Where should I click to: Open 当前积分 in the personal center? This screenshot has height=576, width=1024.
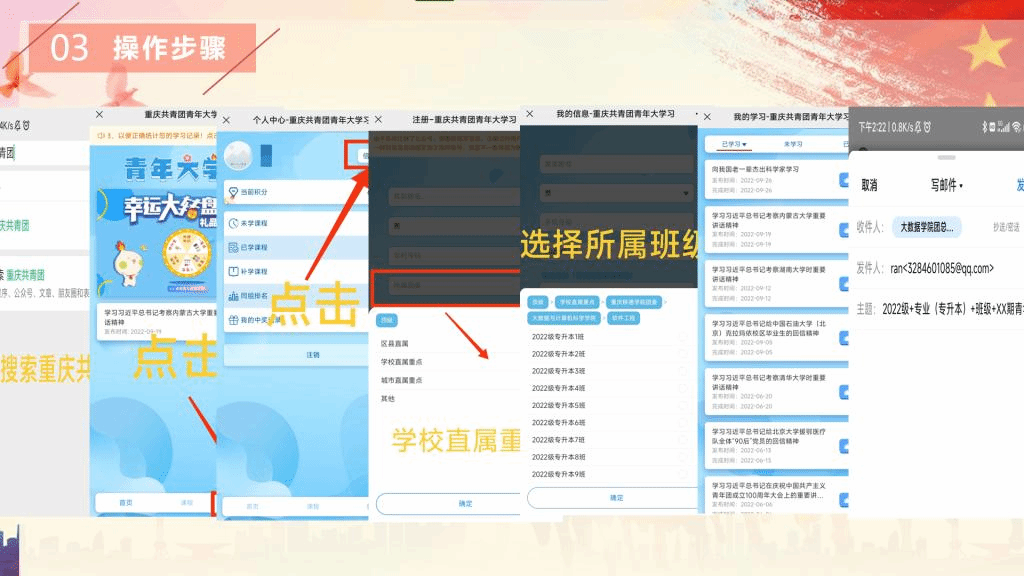(255, 192)
